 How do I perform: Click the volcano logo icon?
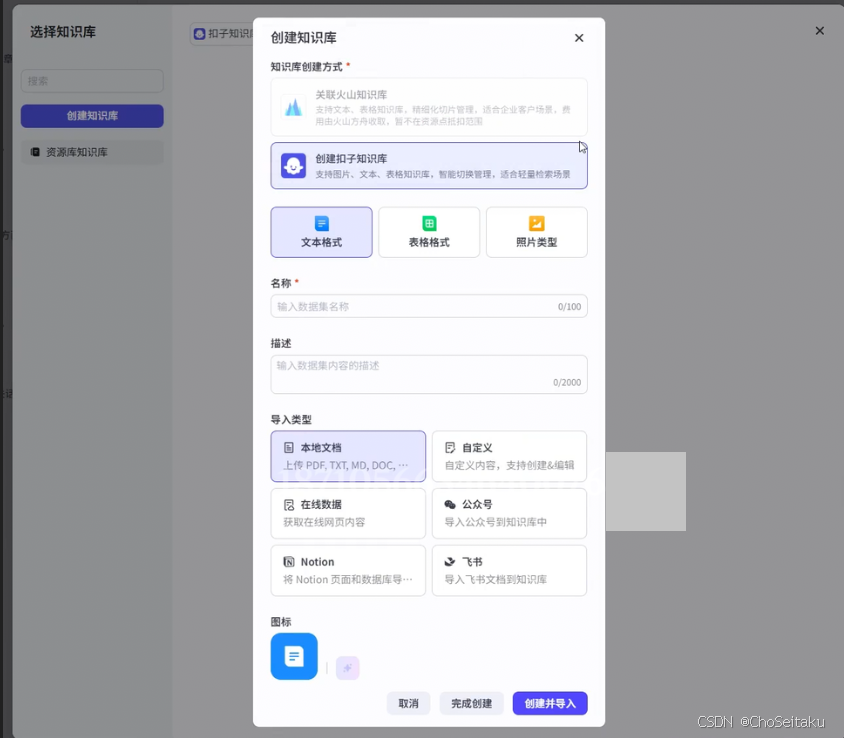click(293, 107)
